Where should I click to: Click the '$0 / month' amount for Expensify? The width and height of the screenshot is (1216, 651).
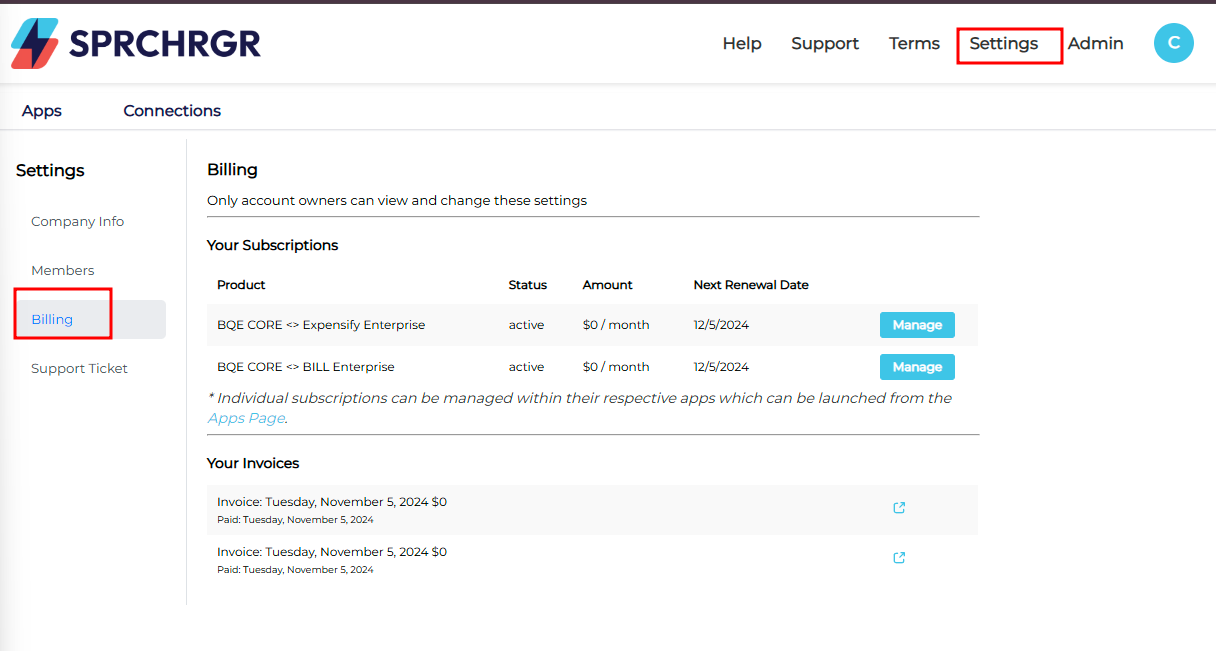[616, 325]
